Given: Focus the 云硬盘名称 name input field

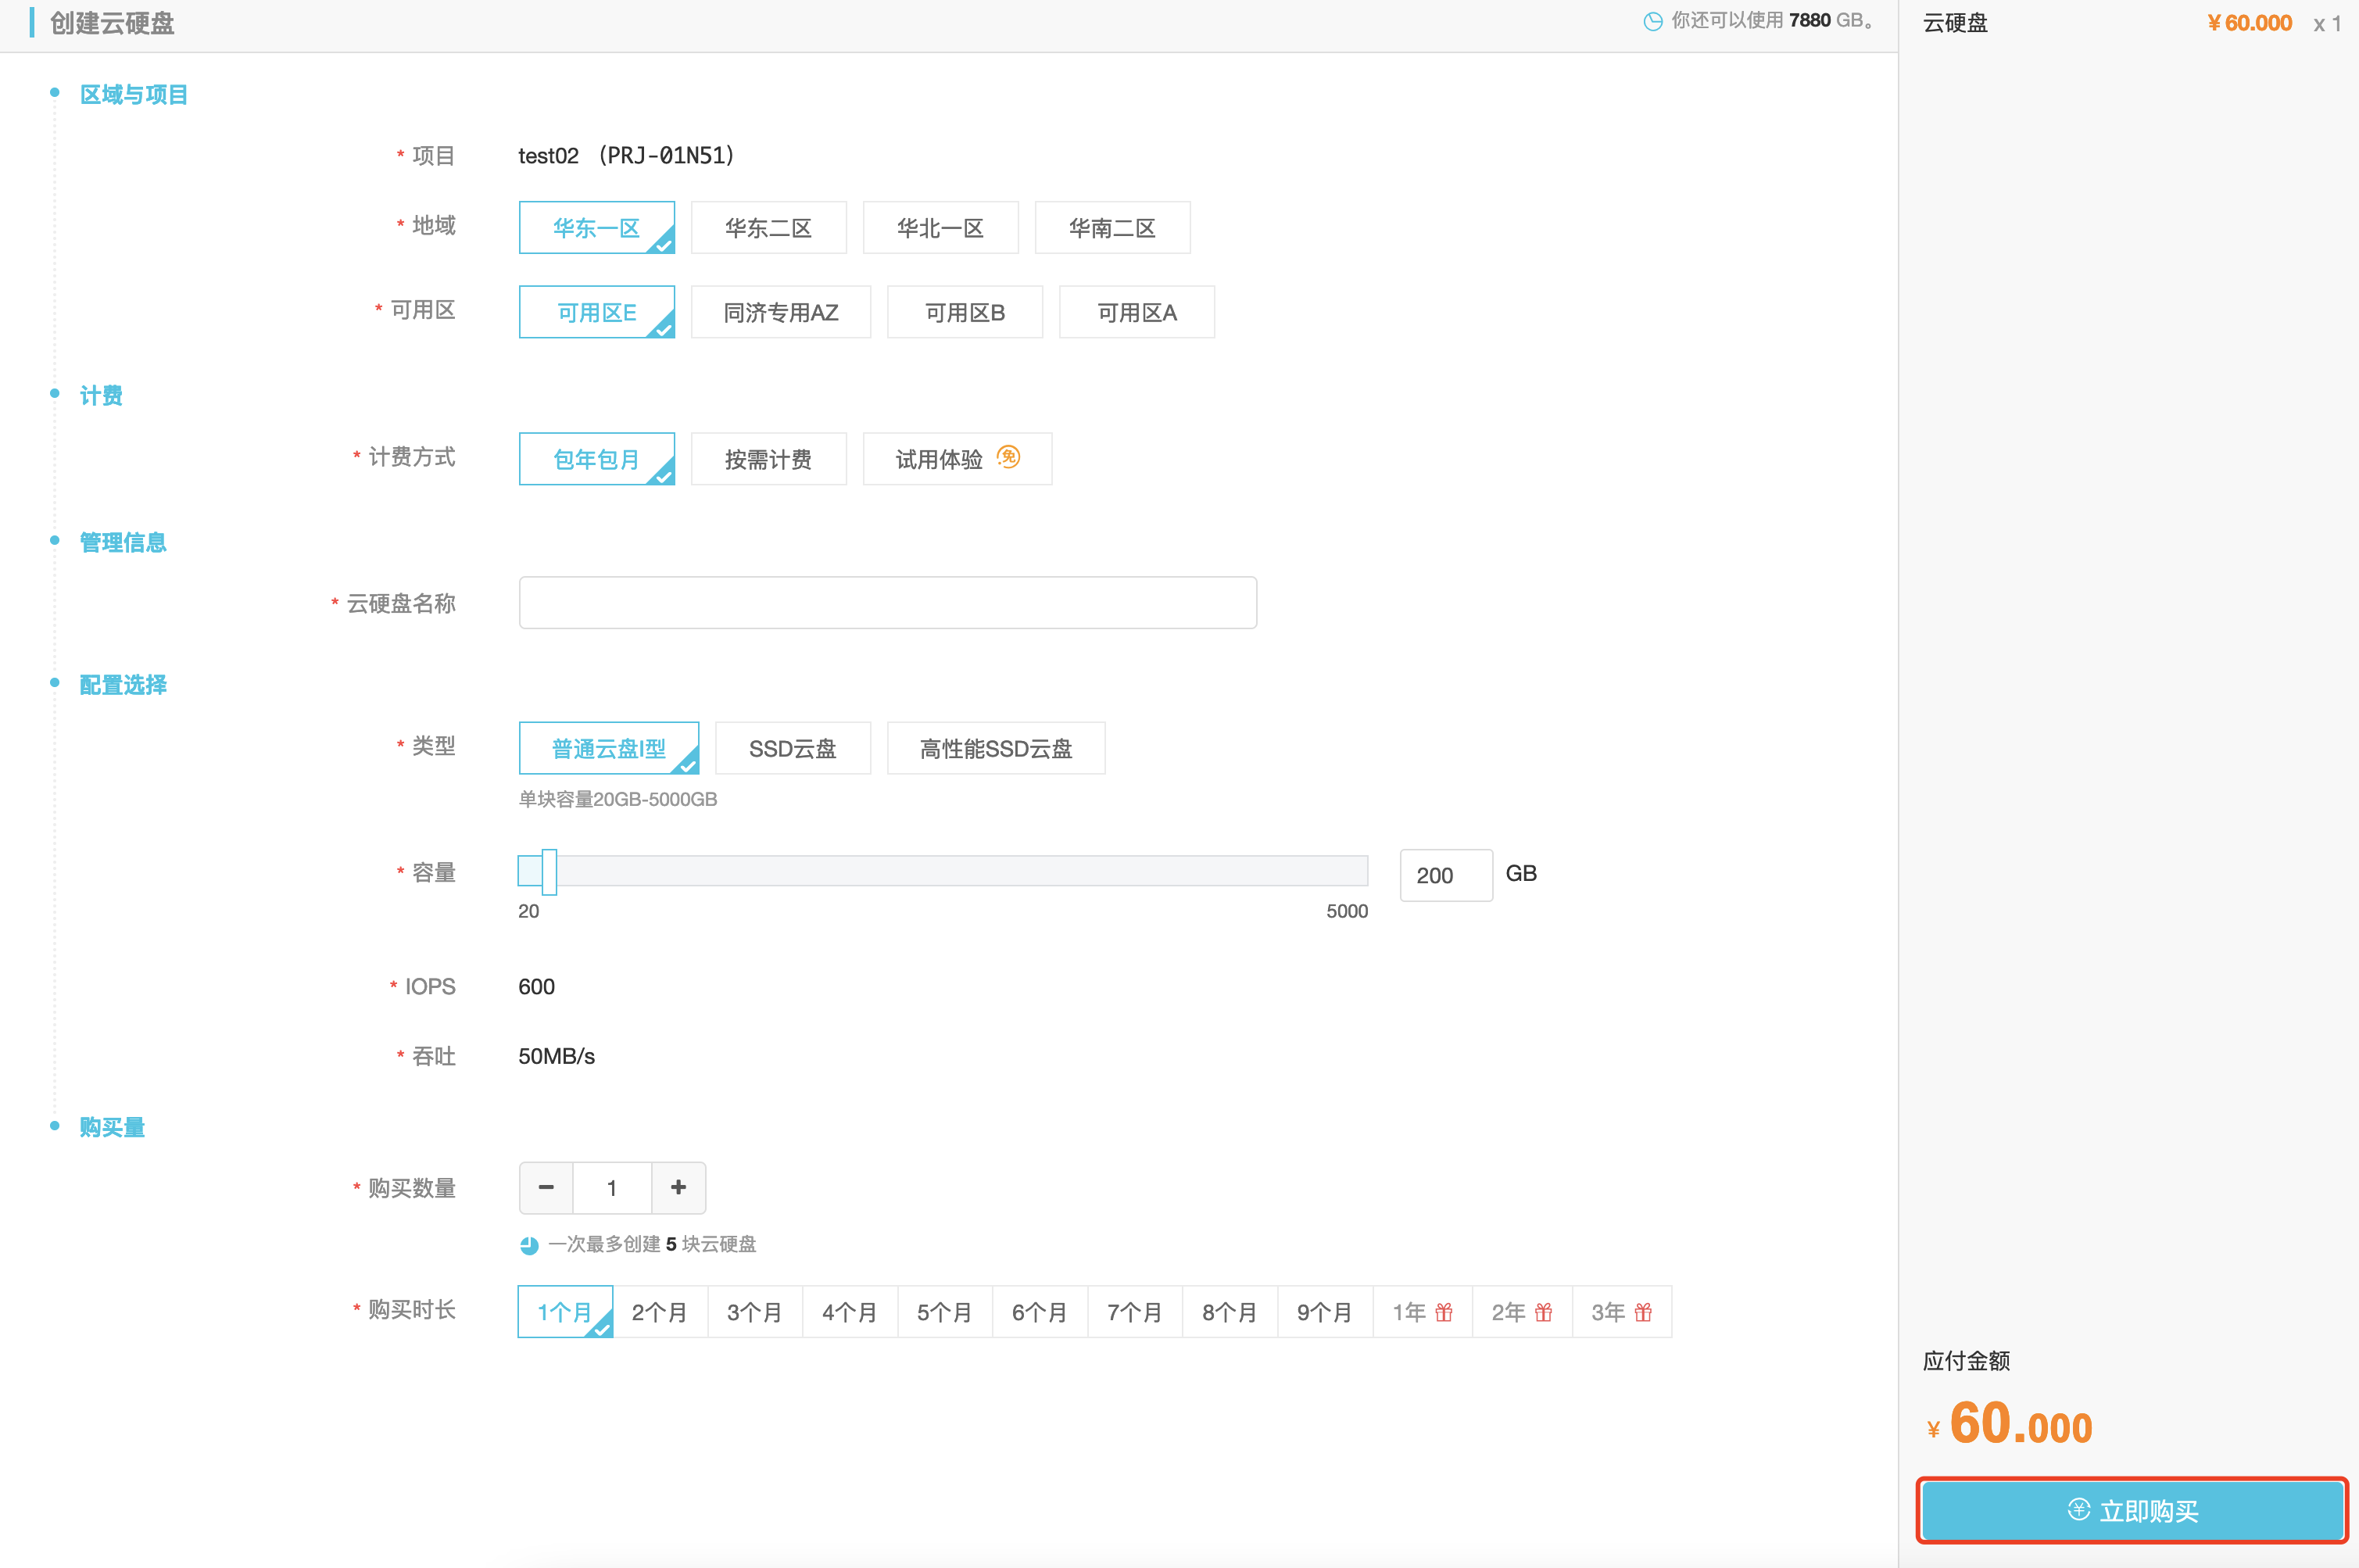Looking at the screenshot, I should click(x=888, y=602).
